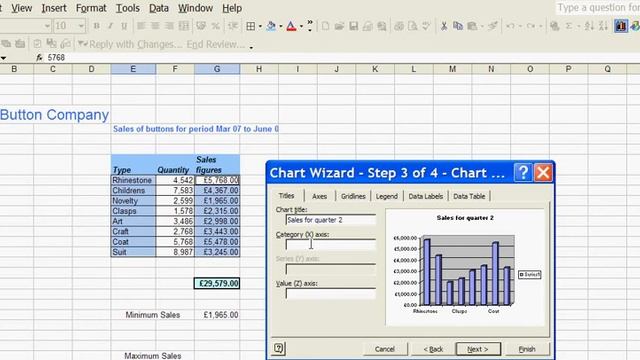Expand the Formatting toolbar options chevron
Viewport: 640px width, 360px height.
coord(310,26)
